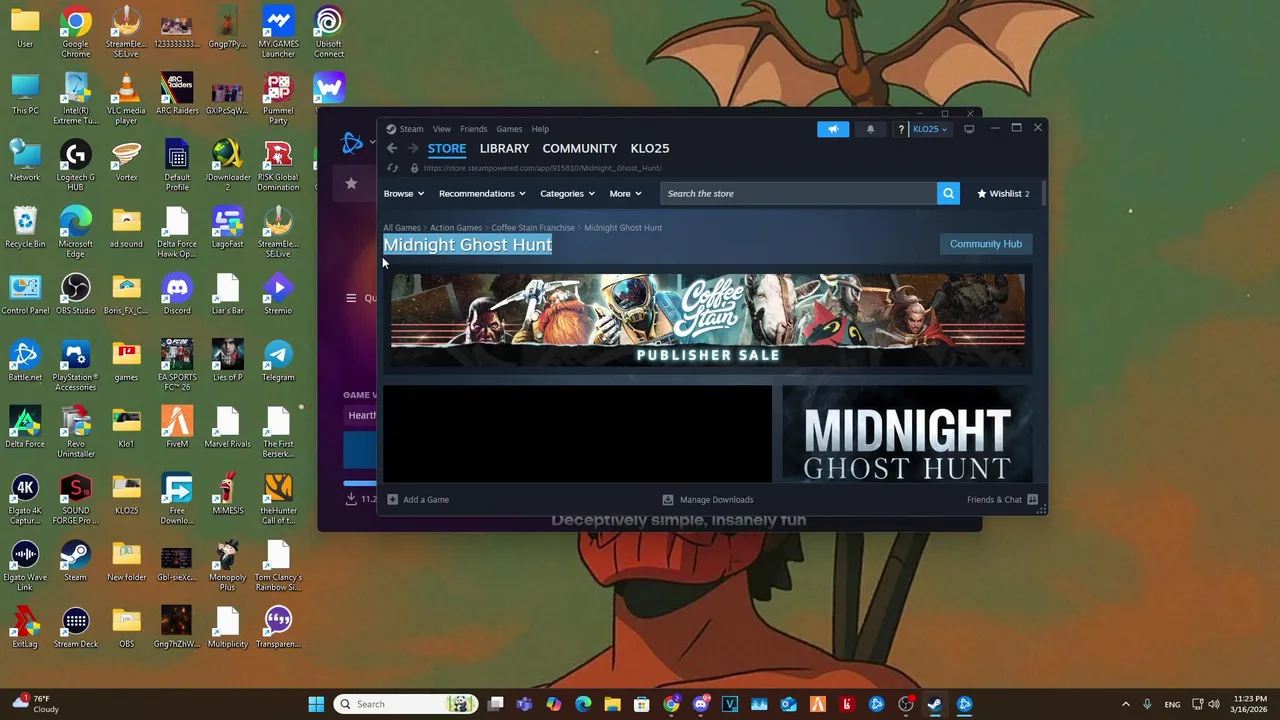Click the Steam forward navigation arrow
The height and width of the screenshot is (720, 1280).
coord(413,148)
